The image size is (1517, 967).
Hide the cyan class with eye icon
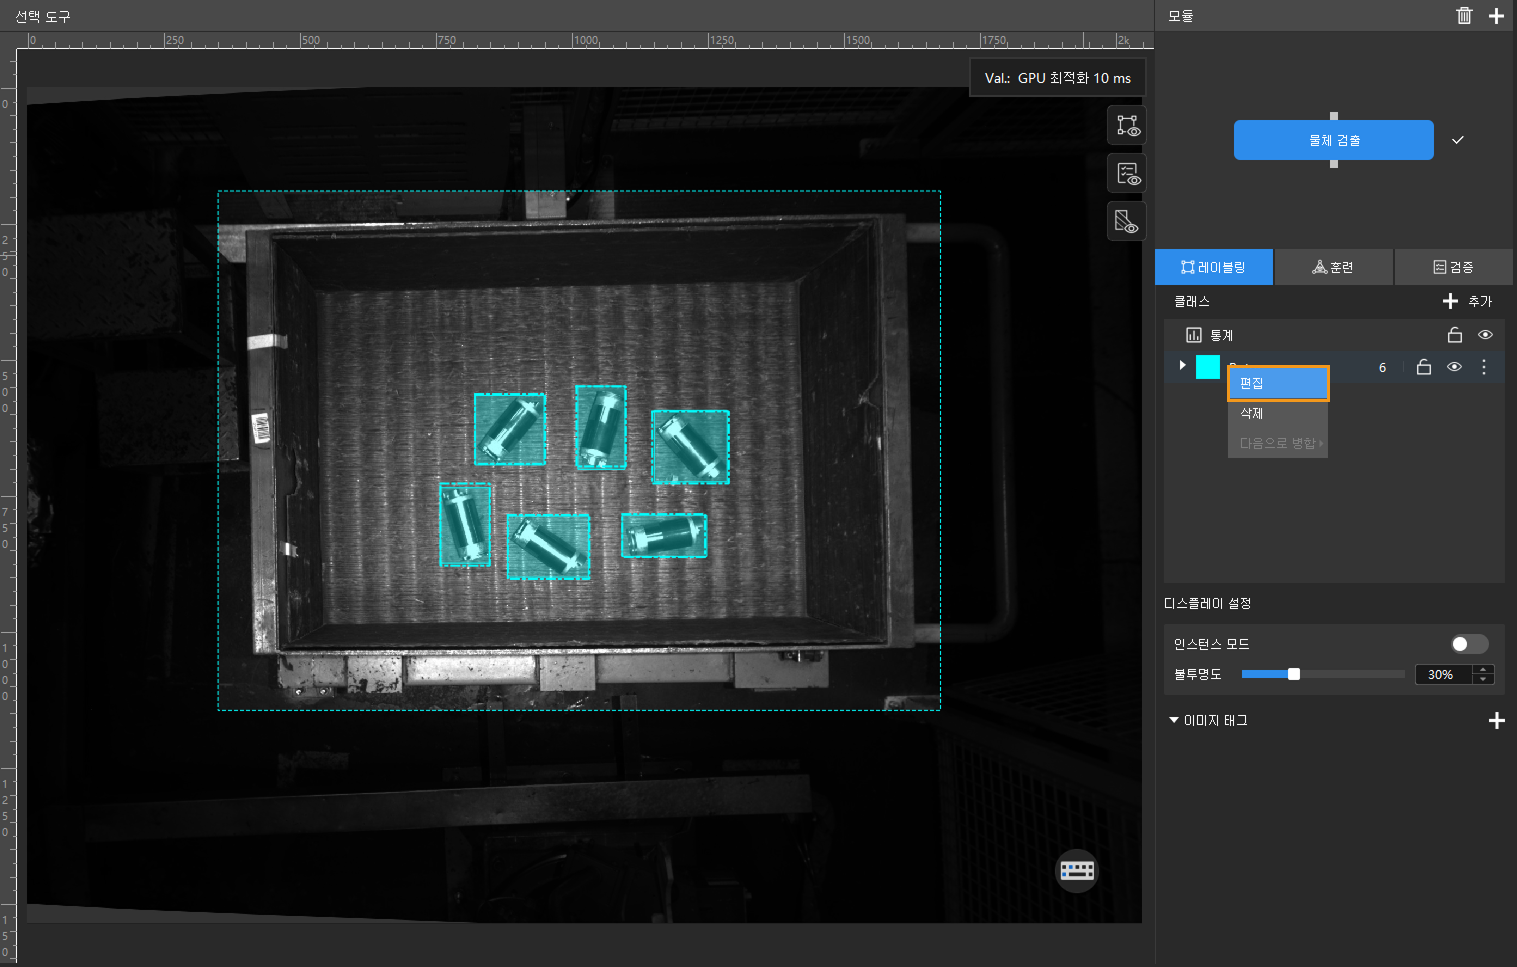[1454, 367]
